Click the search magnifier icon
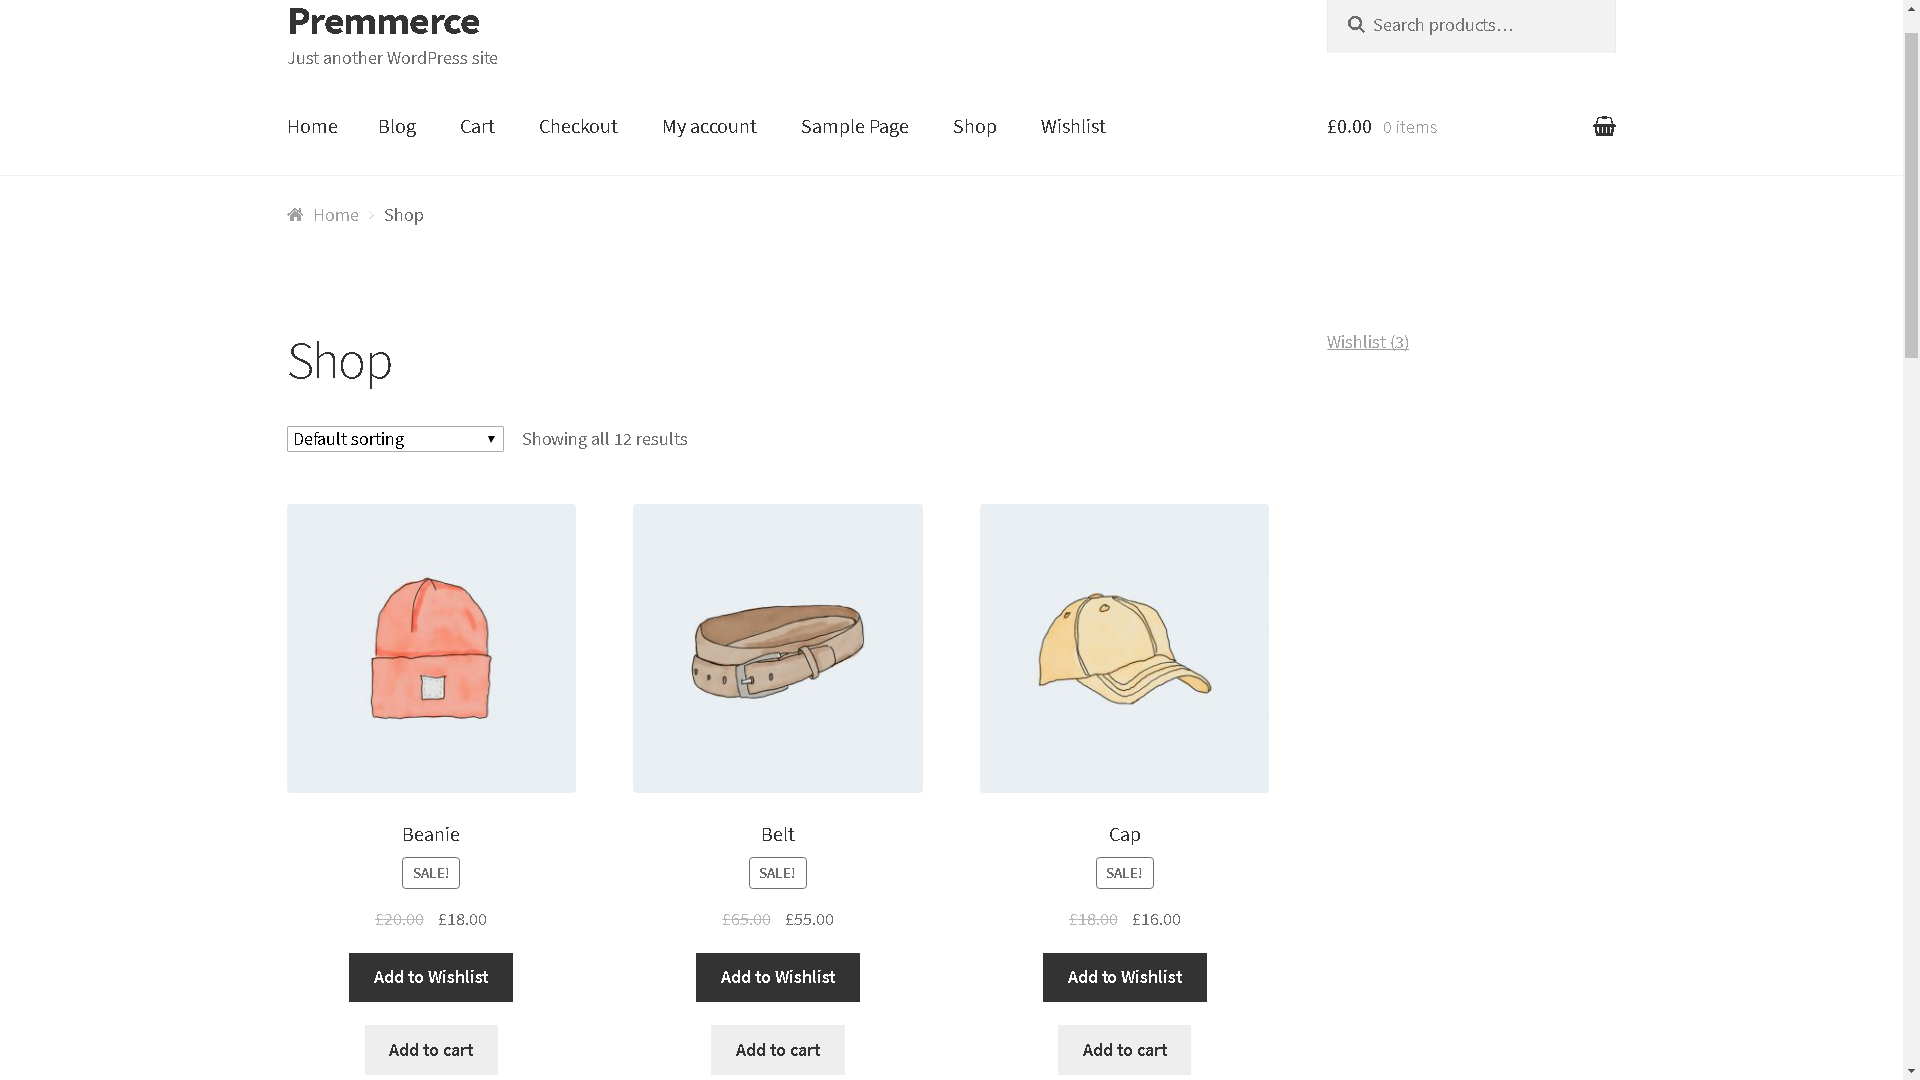 [1355, 25]
